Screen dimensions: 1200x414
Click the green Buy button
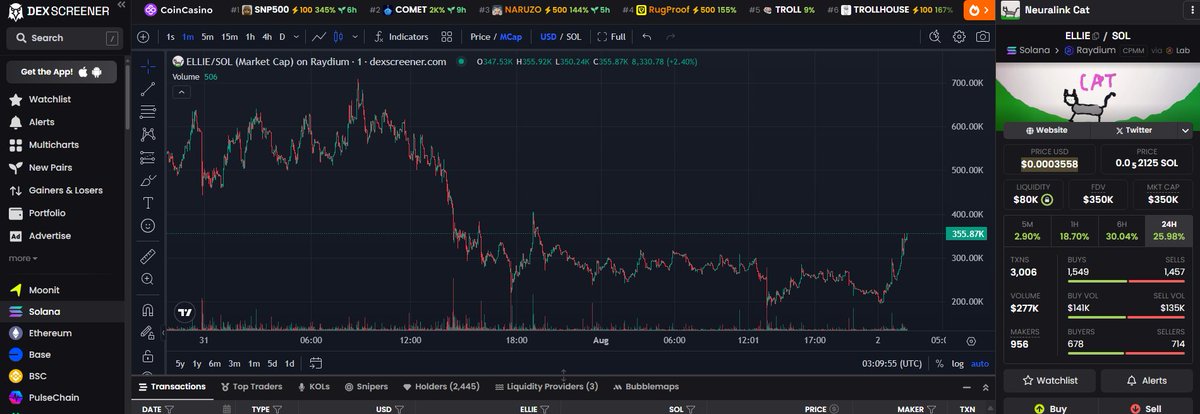point(1050,408)
